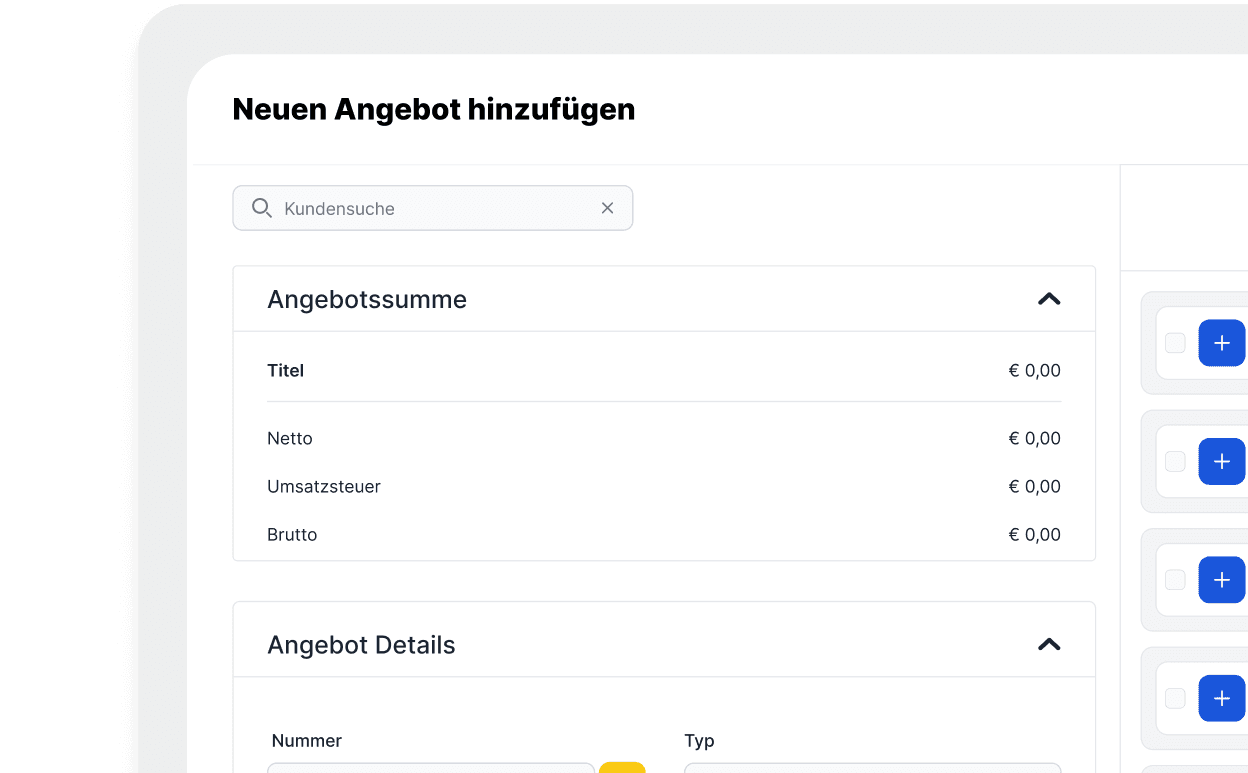The height and width of the screenshot is (773, 1248).
Task: Collapse the Angebot Details section
Action: coord(1049,644)
